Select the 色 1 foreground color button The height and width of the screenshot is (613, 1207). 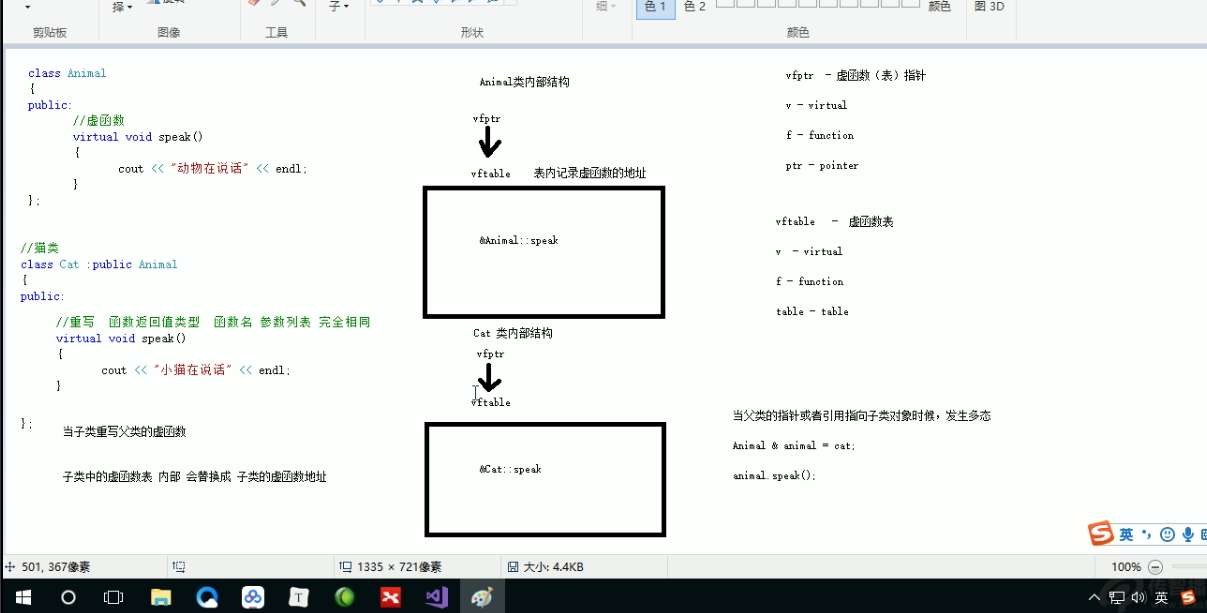pyautogui.click(x=655, y=7)
